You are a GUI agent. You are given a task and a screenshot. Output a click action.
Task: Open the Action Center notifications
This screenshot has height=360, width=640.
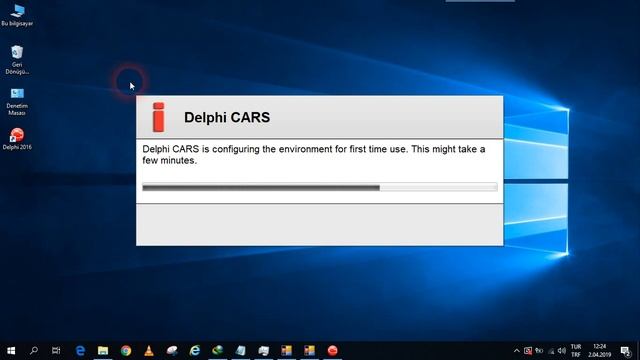coord(625,351)
